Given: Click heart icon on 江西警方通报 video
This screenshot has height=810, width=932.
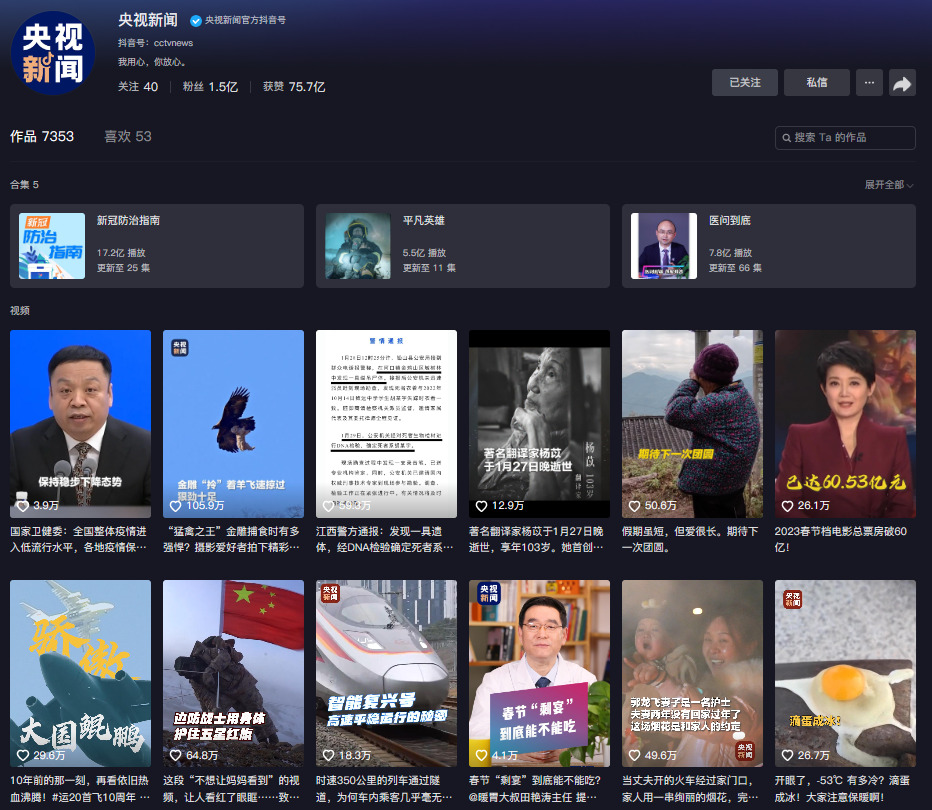Looking at the screenshot, I should point(328,506).
